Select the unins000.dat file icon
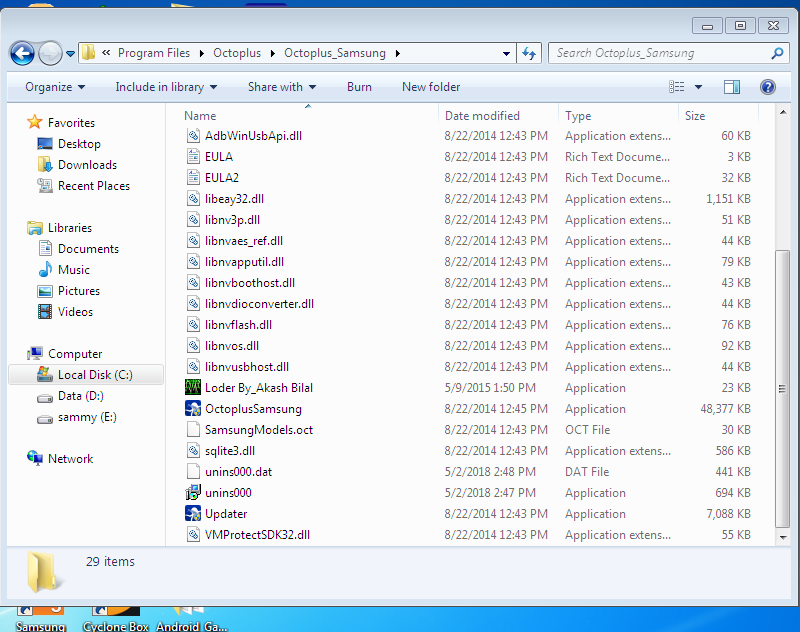The height and width of the screenshot is (632, 800). 193,472
